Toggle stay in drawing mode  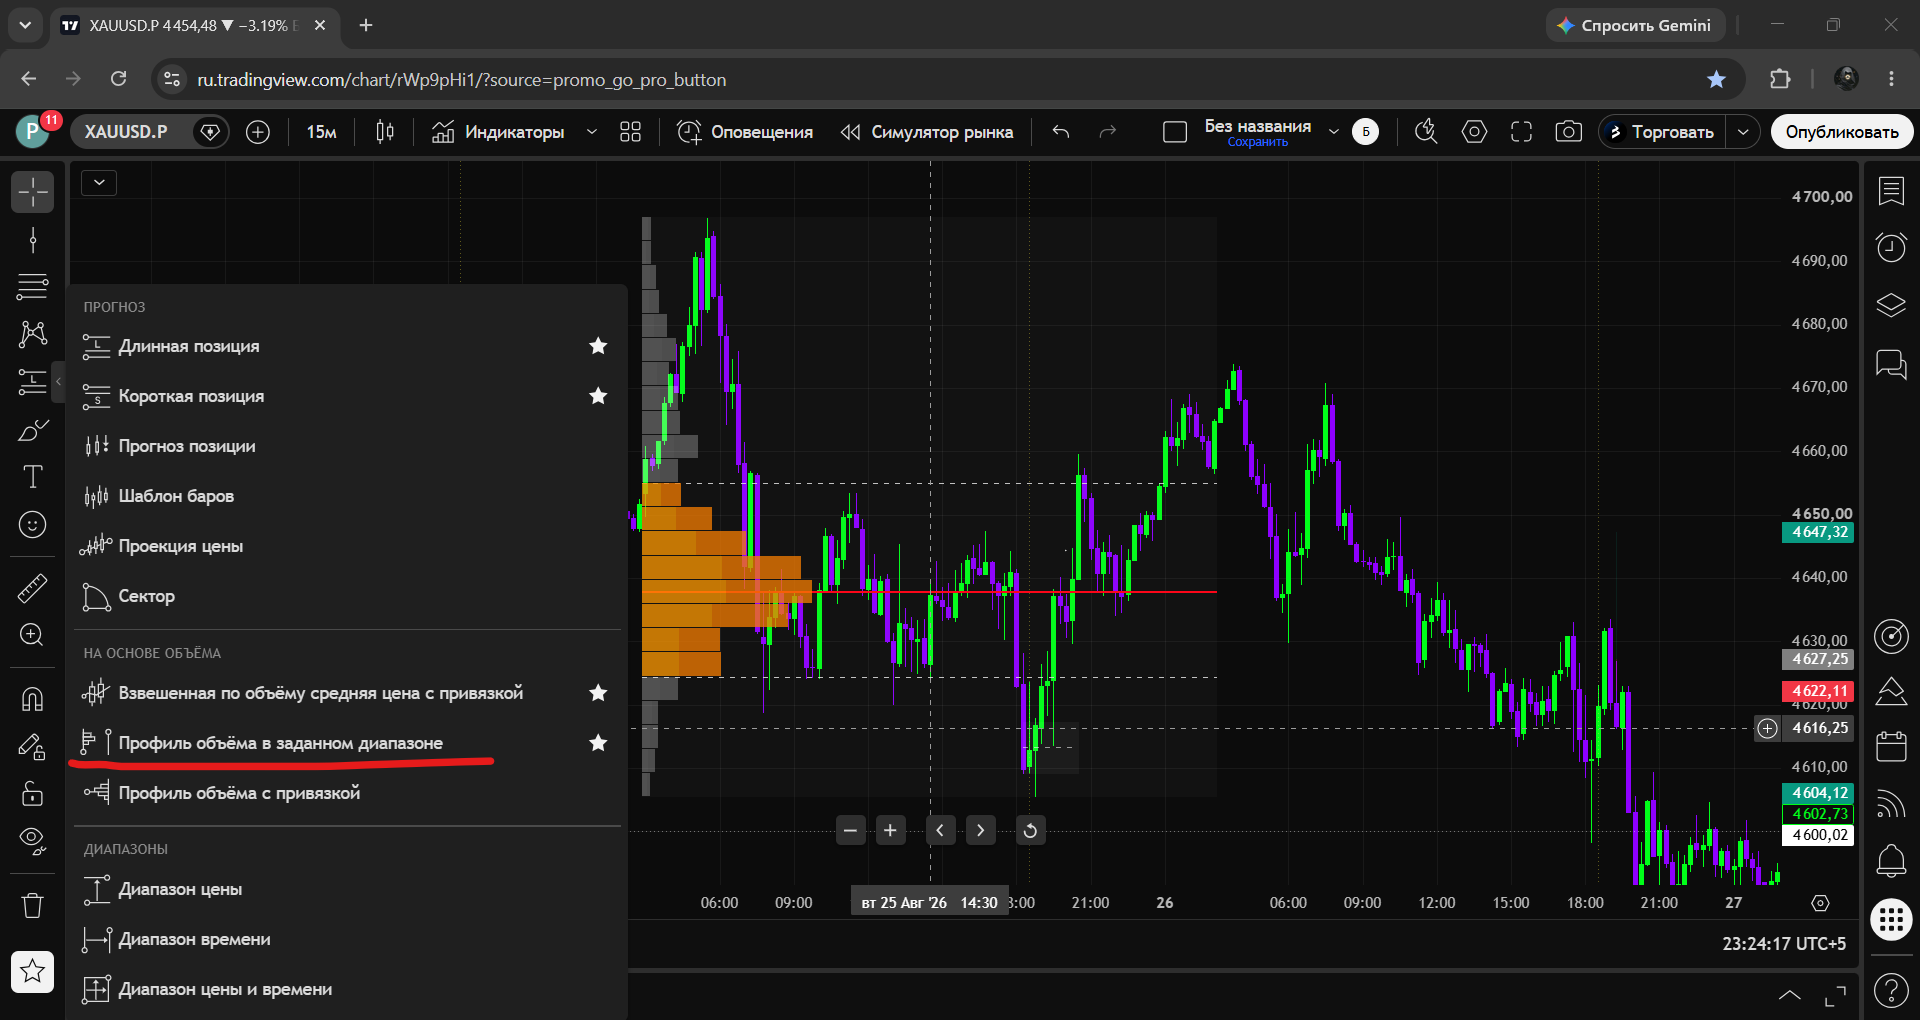[32, 746]
